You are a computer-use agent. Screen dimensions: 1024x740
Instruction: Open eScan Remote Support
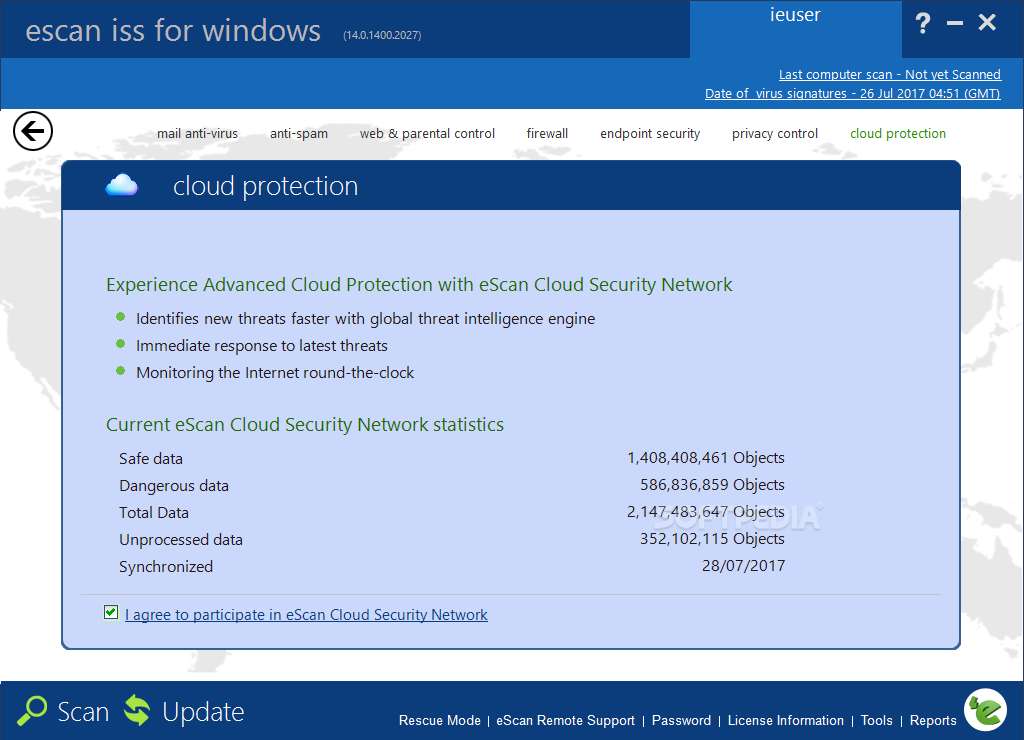pos(566,720)
